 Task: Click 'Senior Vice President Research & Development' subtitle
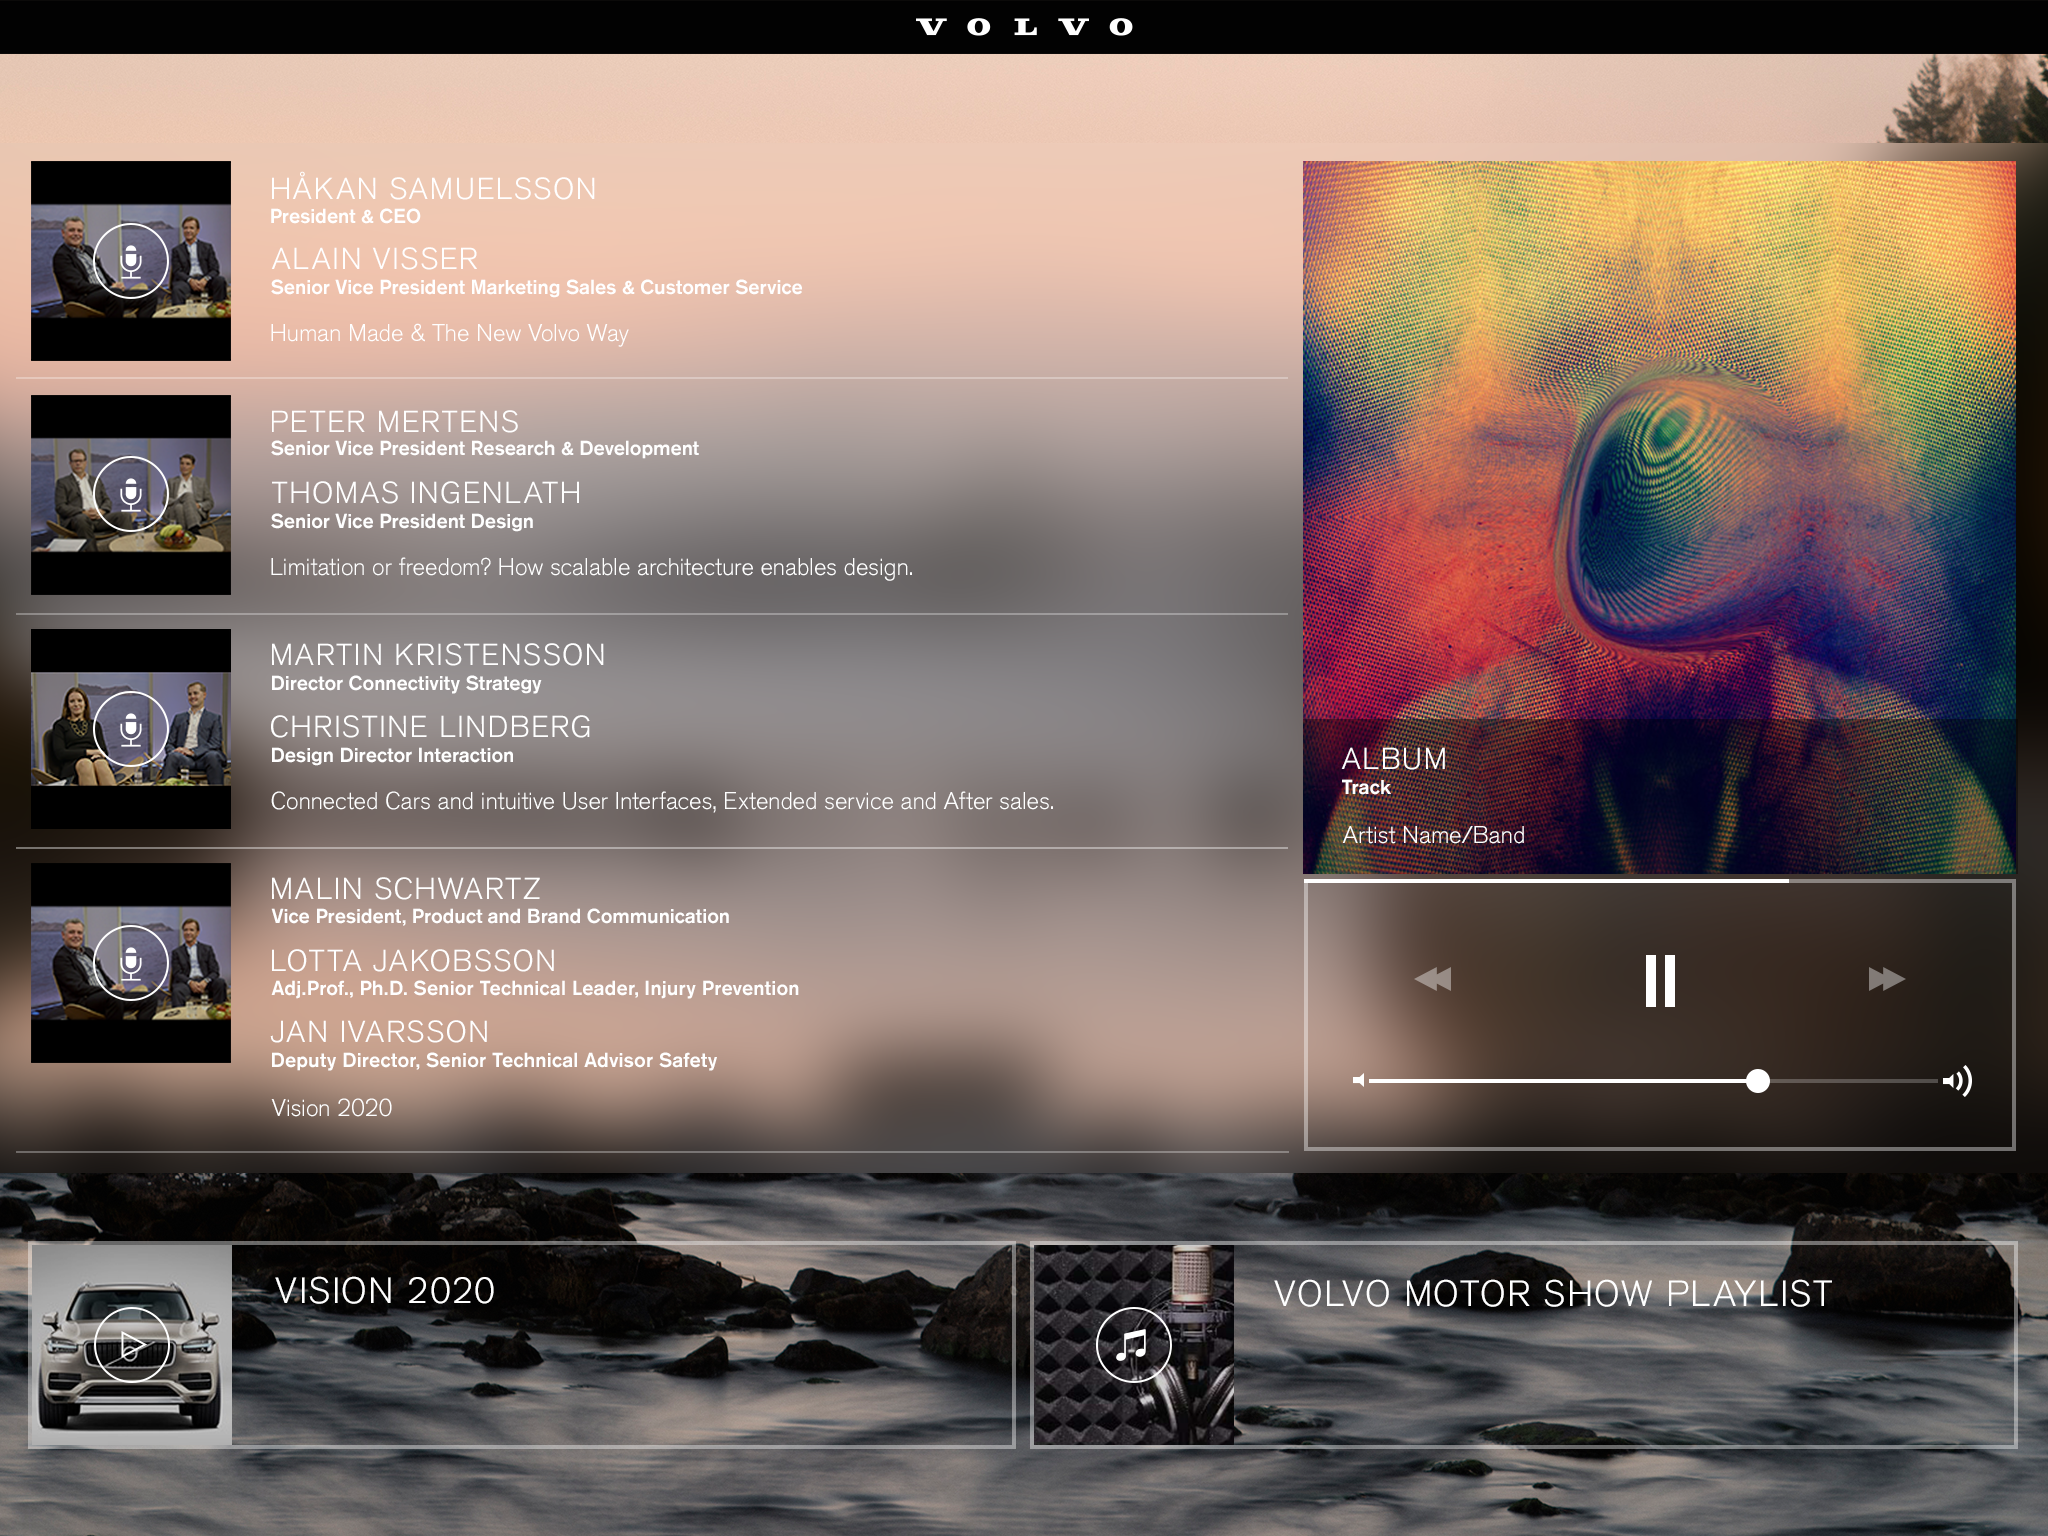point(485,449)
